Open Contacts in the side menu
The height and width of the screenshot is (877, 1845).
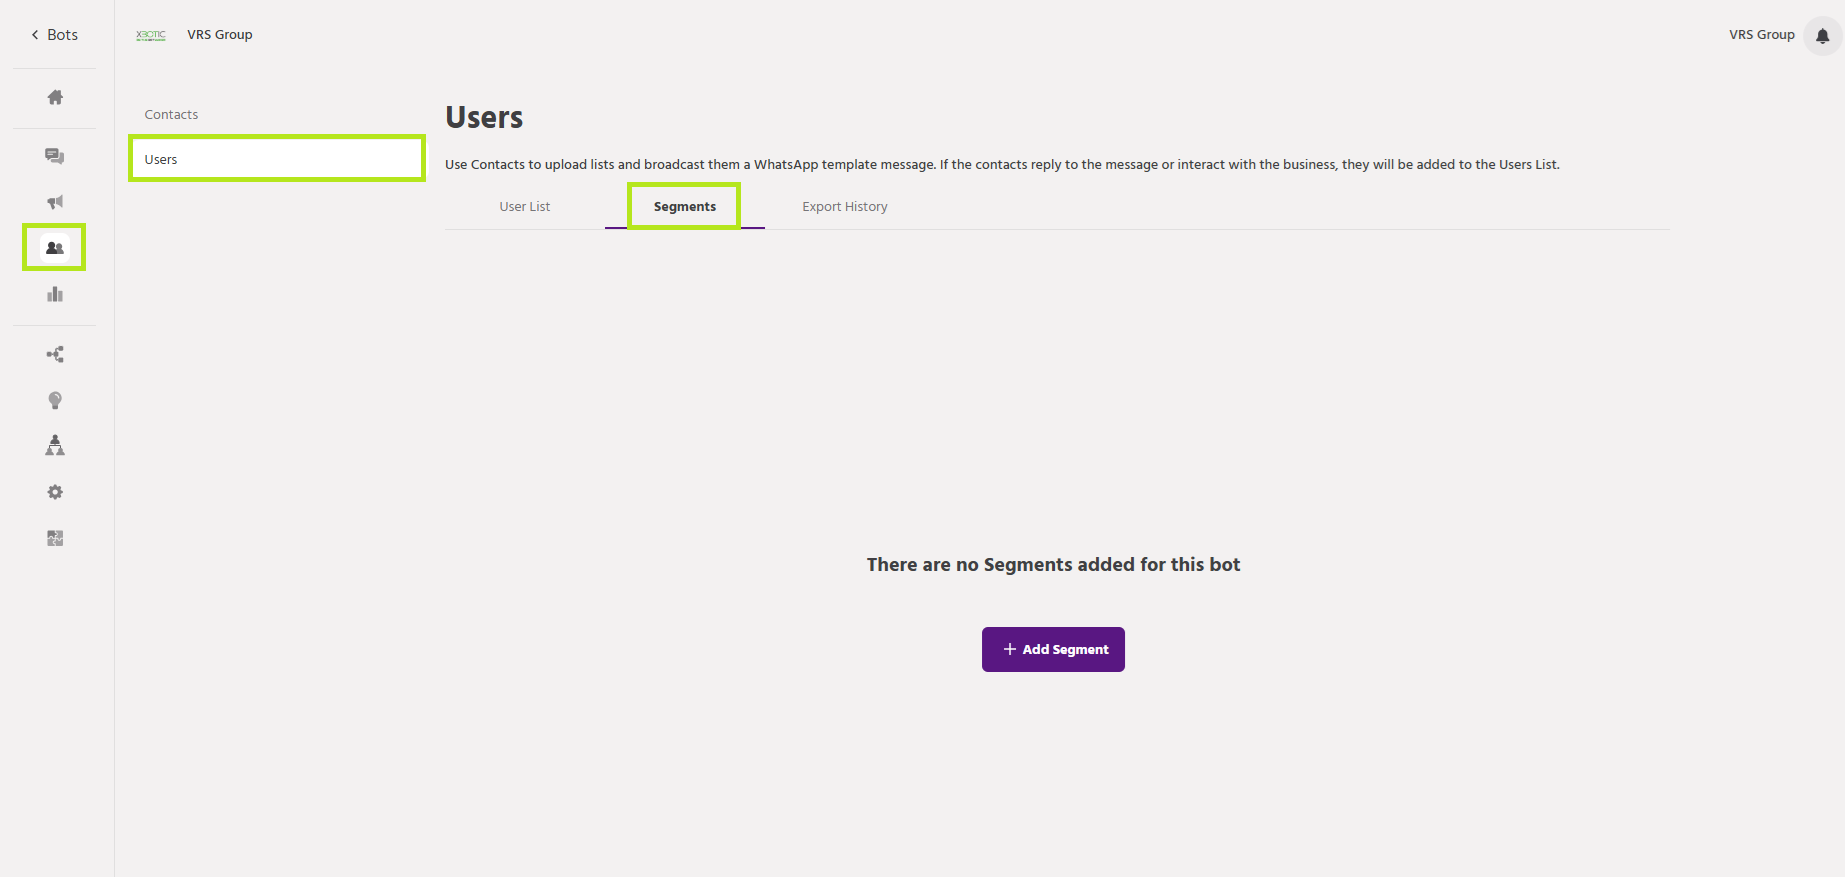pyautogui.click(x=172, y=115)
